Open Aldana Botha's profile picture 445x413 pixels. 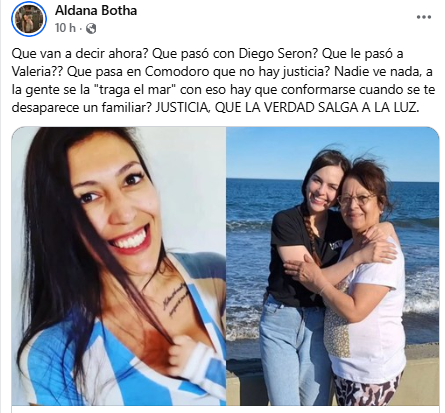pos(29,19)
